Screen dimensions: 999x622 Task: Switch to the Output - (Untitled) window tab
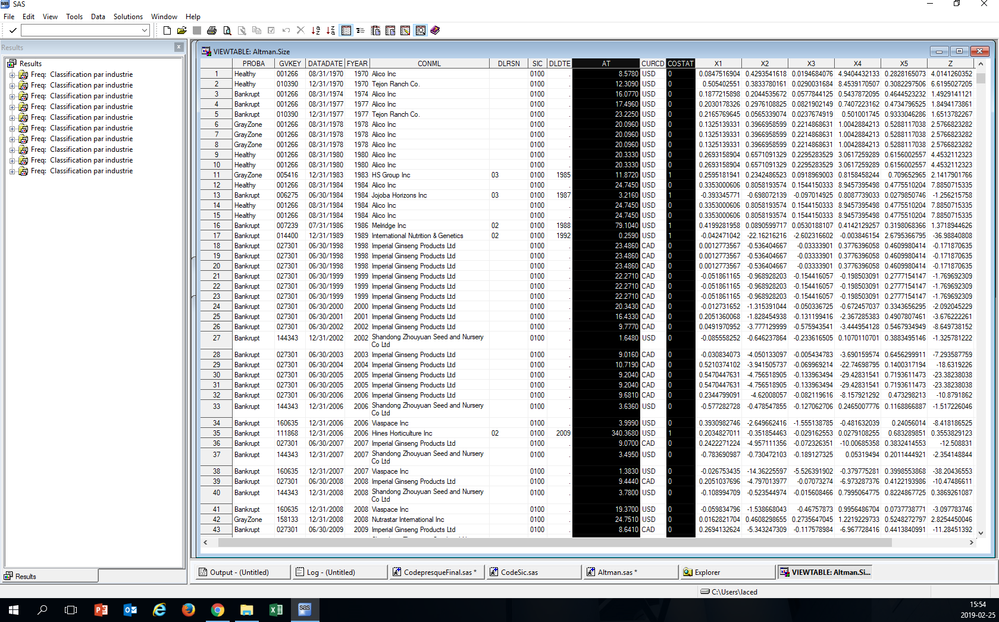242,572
